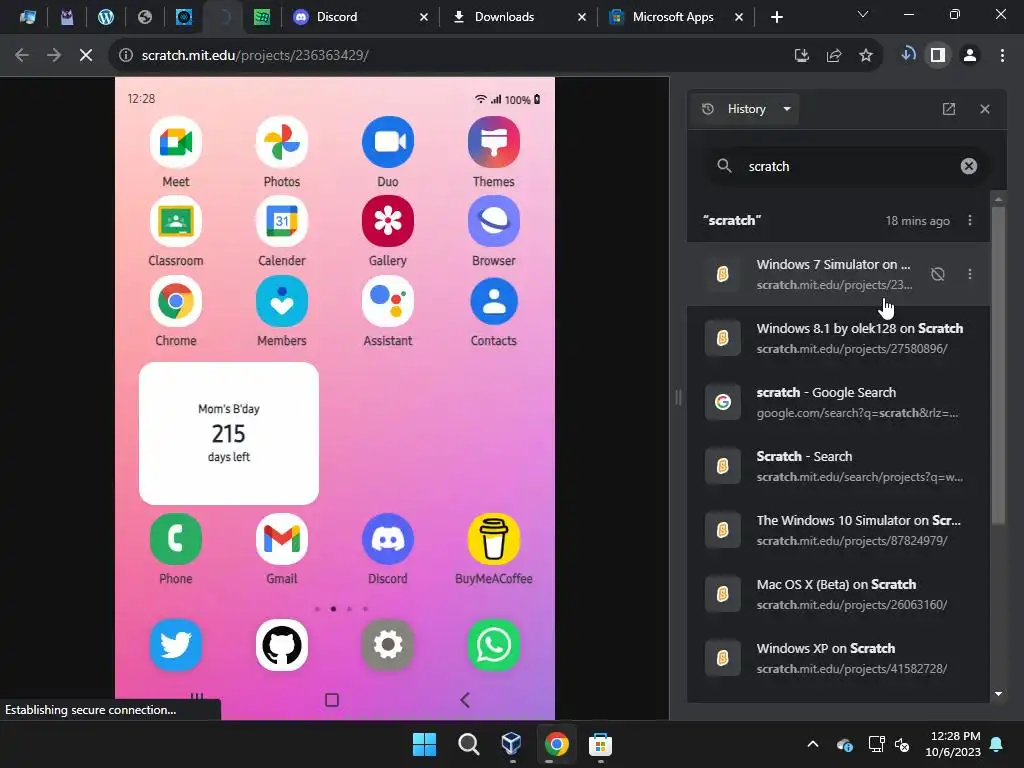Open the tab search chevron
Screen dimensions: 1024x768
tap(863, 14)
